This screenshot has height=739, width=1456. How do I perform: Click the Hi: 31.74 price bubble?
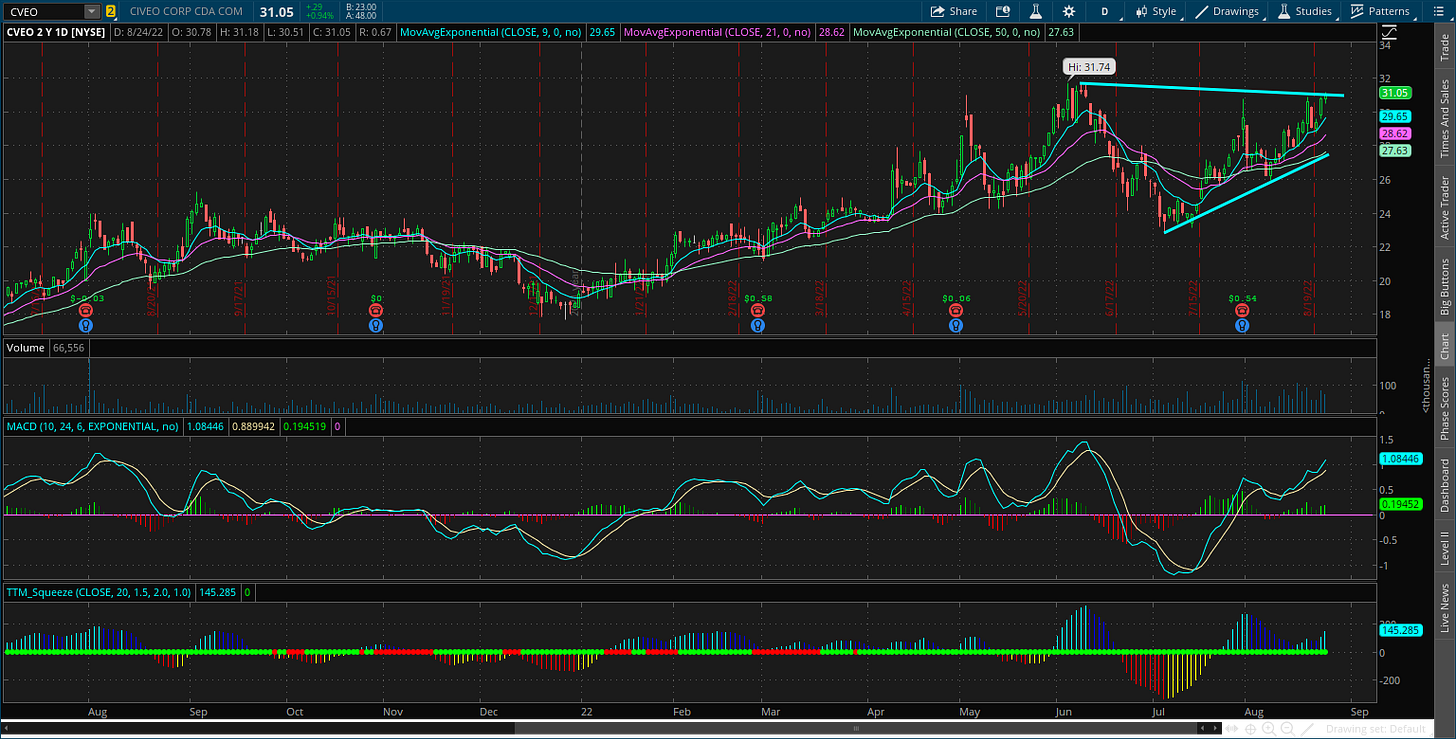(1088, 67)
